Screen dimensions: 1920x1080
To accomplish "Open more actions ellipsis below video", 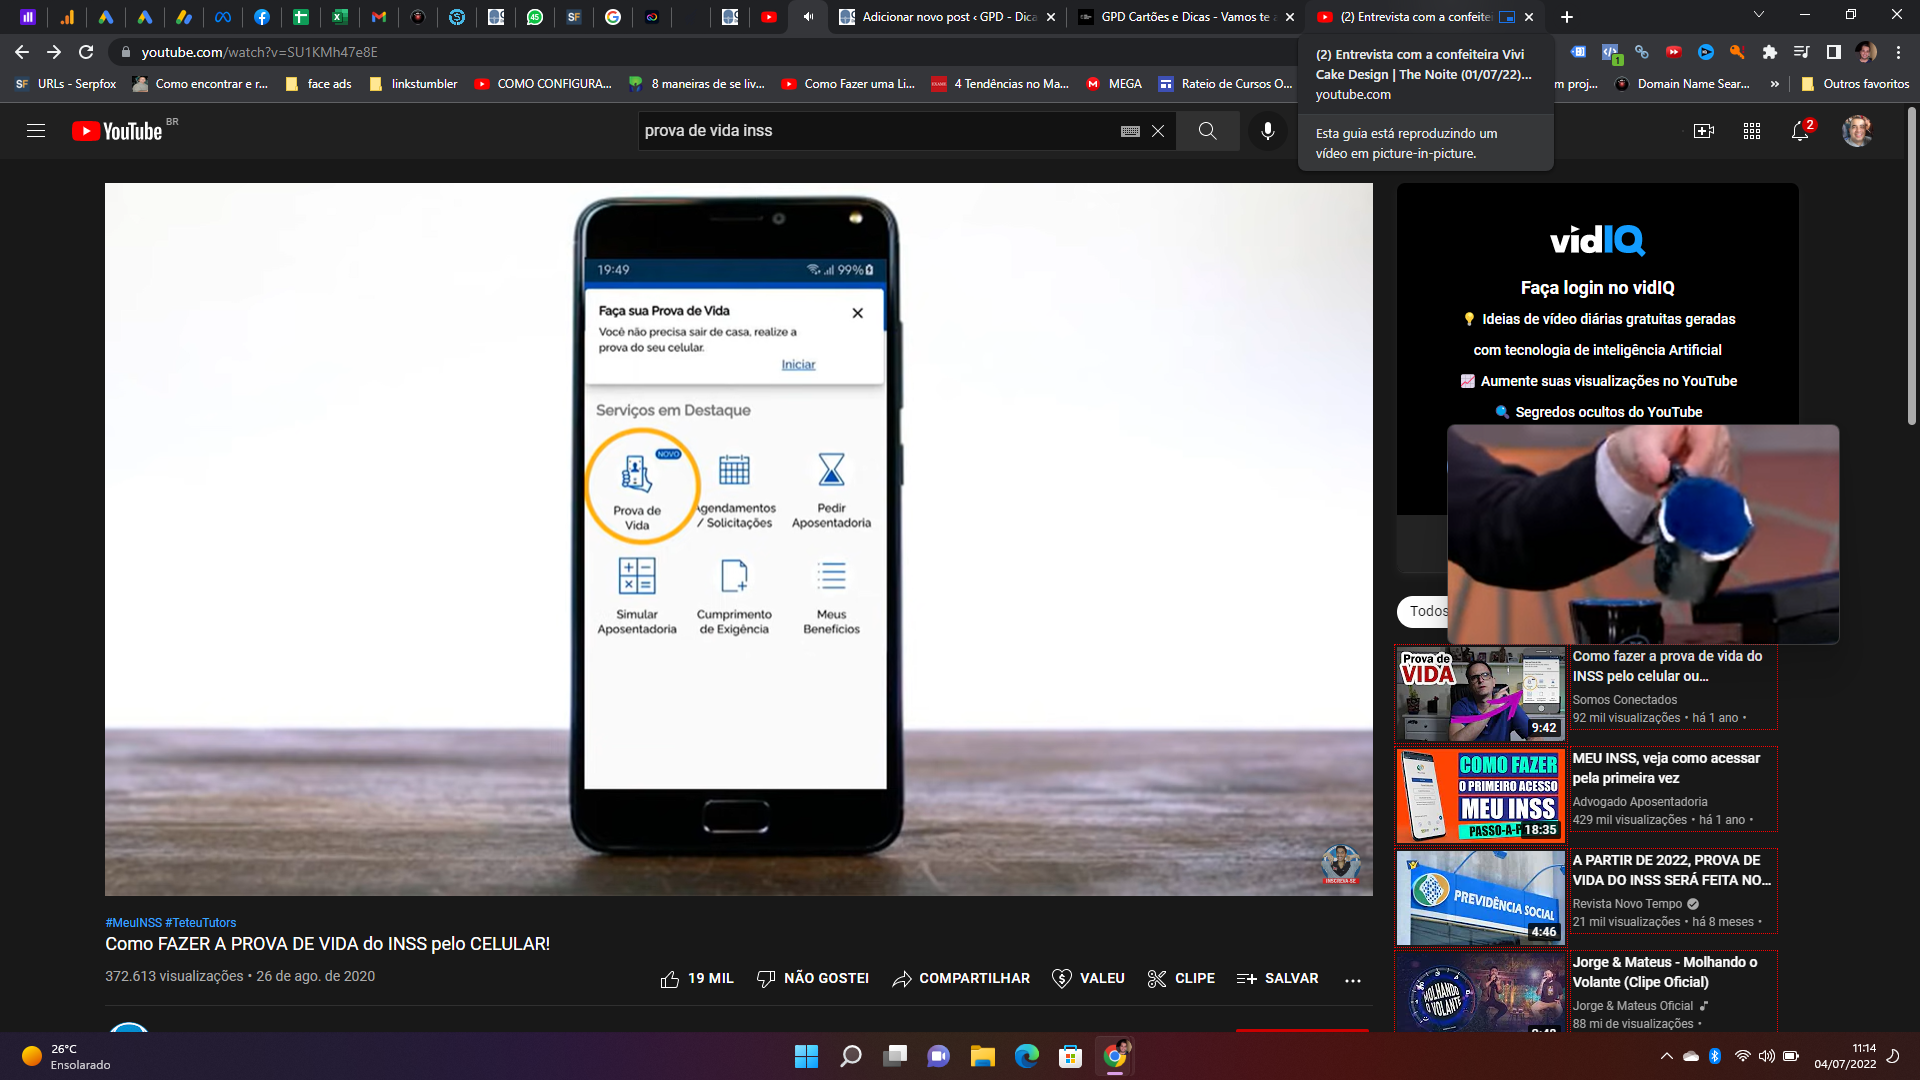I will 1353,980.
